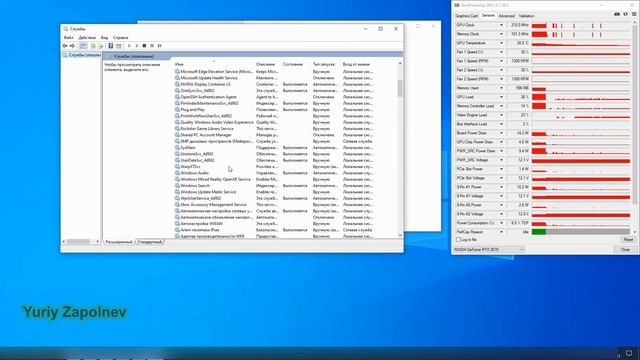This screenshot has height=360, width=640.
Task: Click the Restart service toolbar icon
Action: [x=160, y=46]
